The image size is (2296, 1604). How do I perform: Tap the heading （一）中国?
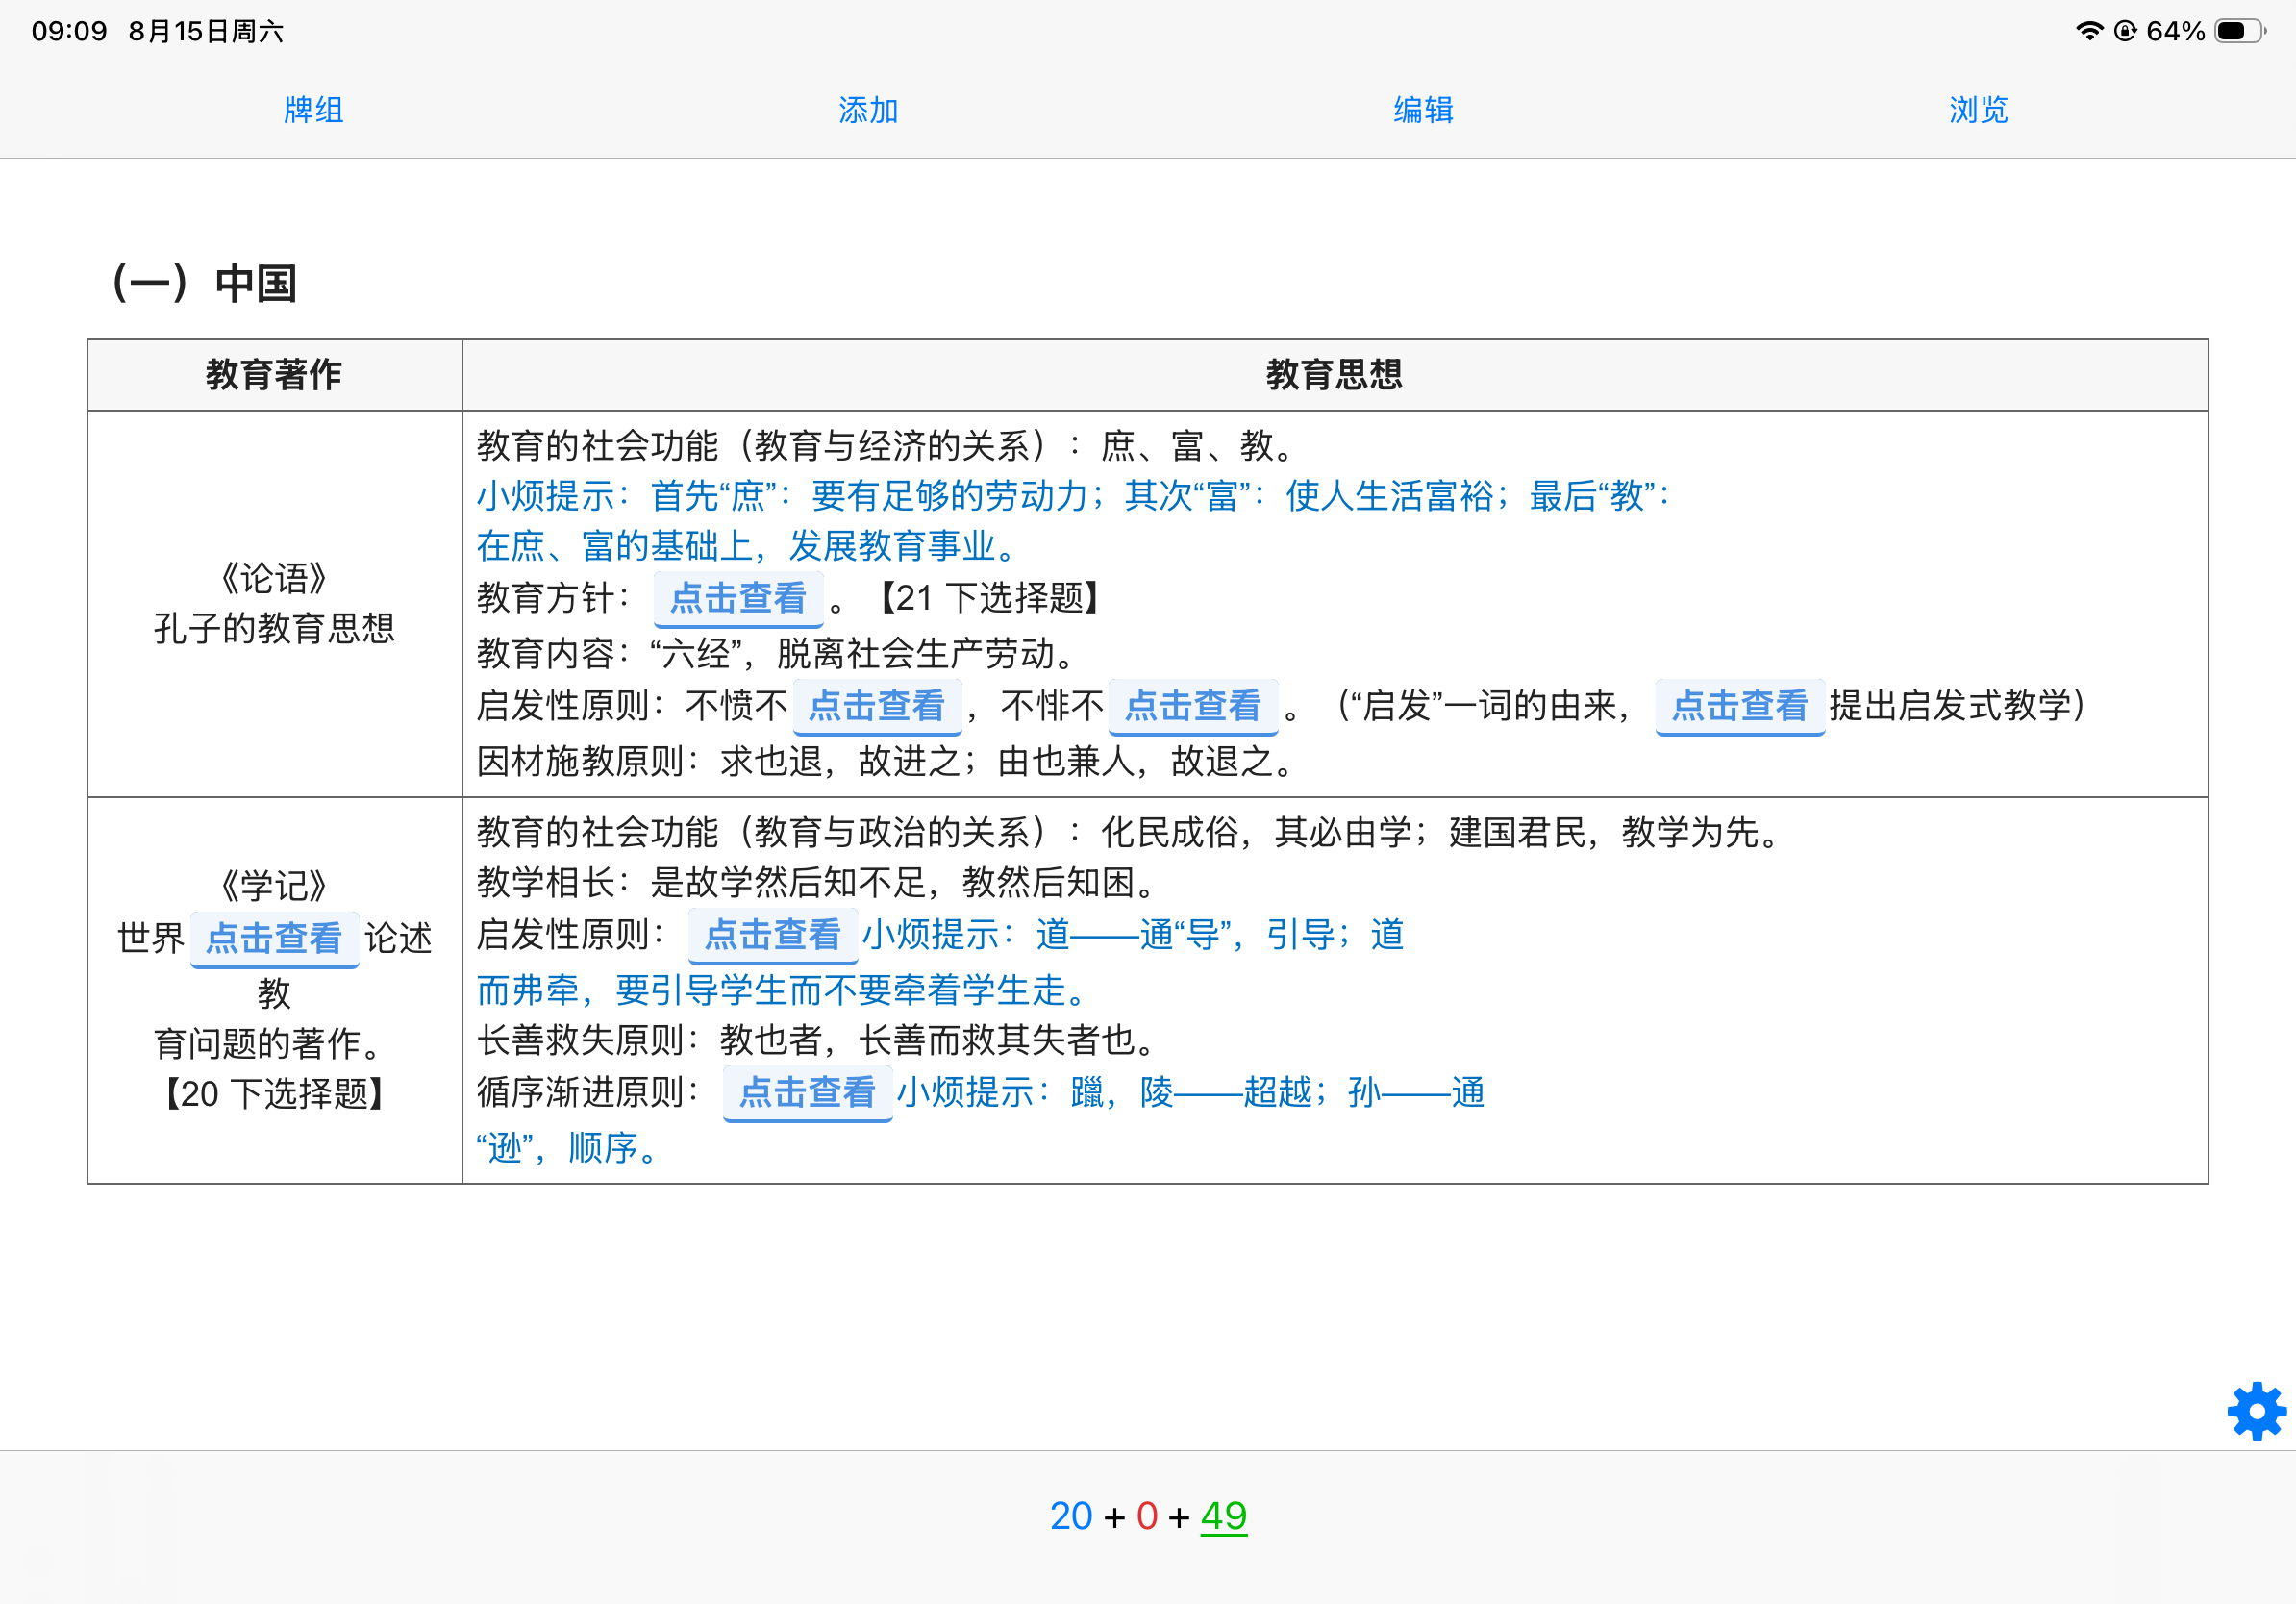(x=204, y=283)
